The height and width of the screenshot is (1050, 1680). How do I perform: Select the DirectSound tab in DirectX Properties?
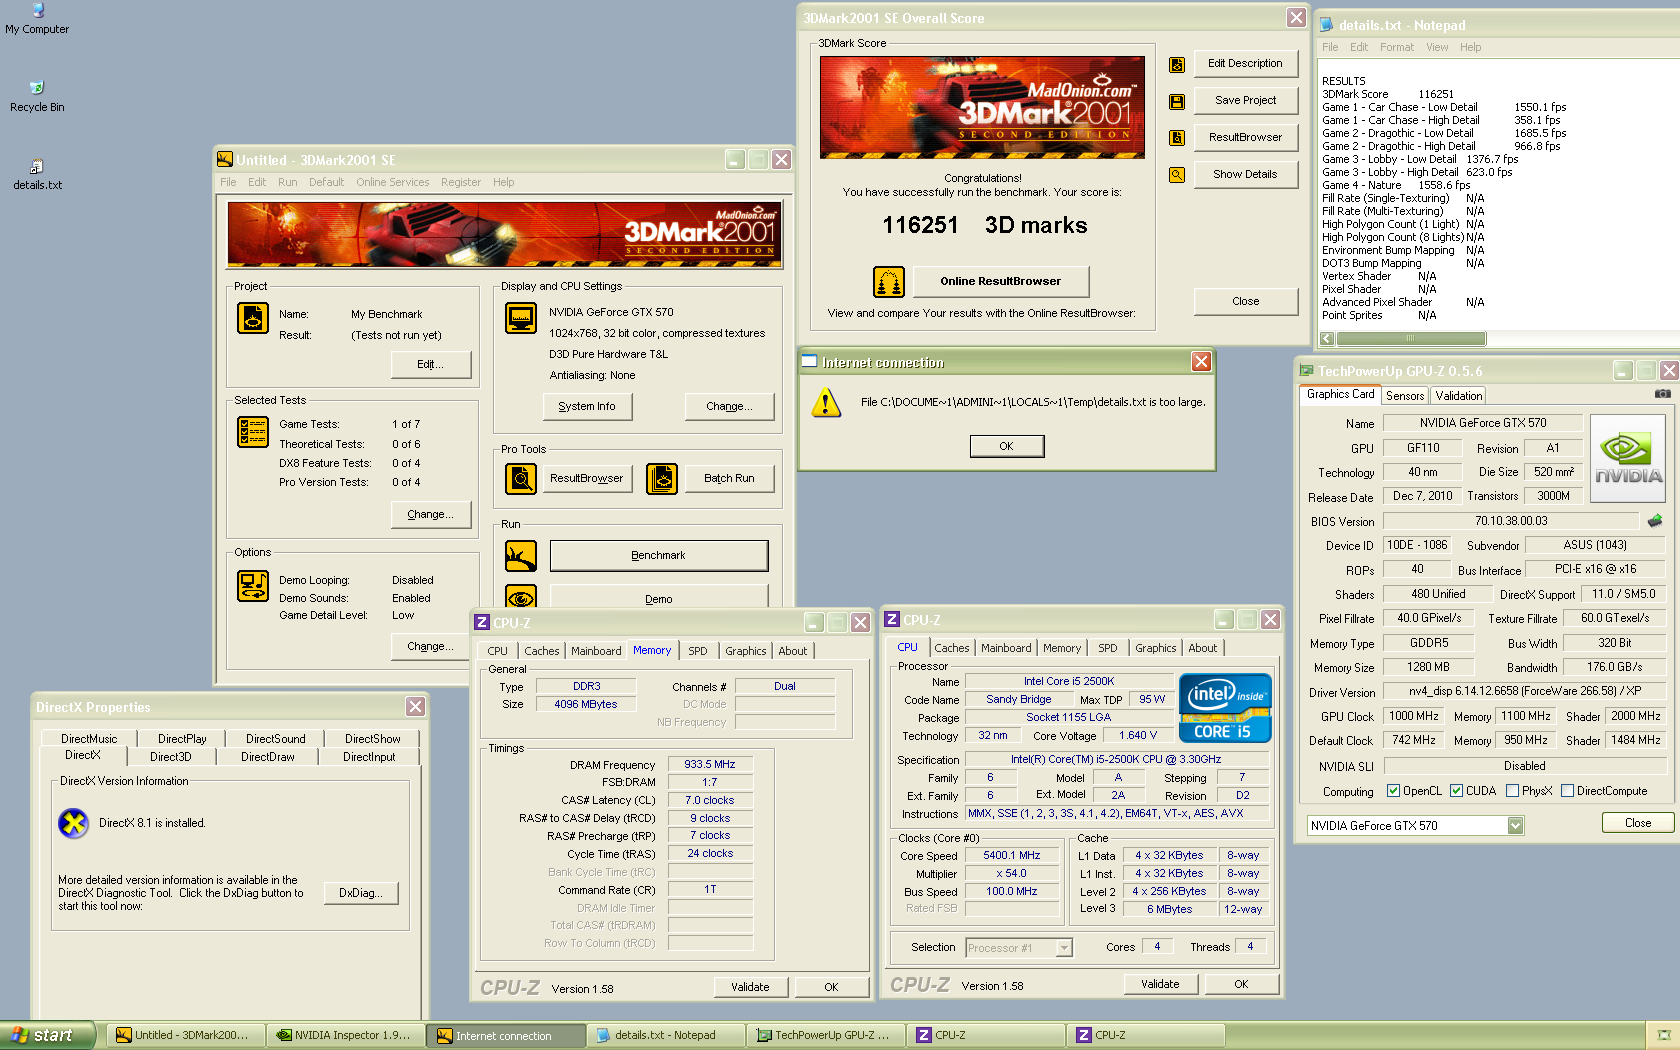(275, 739)
